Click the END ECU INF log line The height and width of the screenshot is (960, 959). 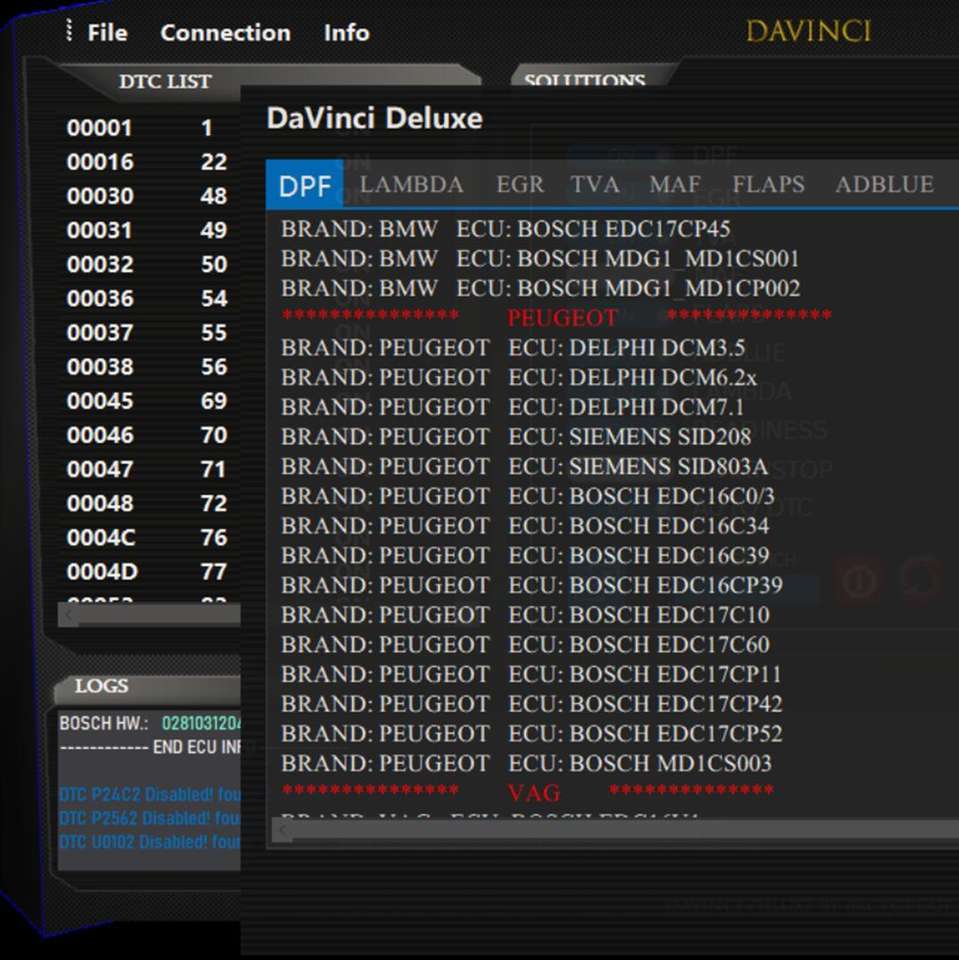(x=151, y=747)
